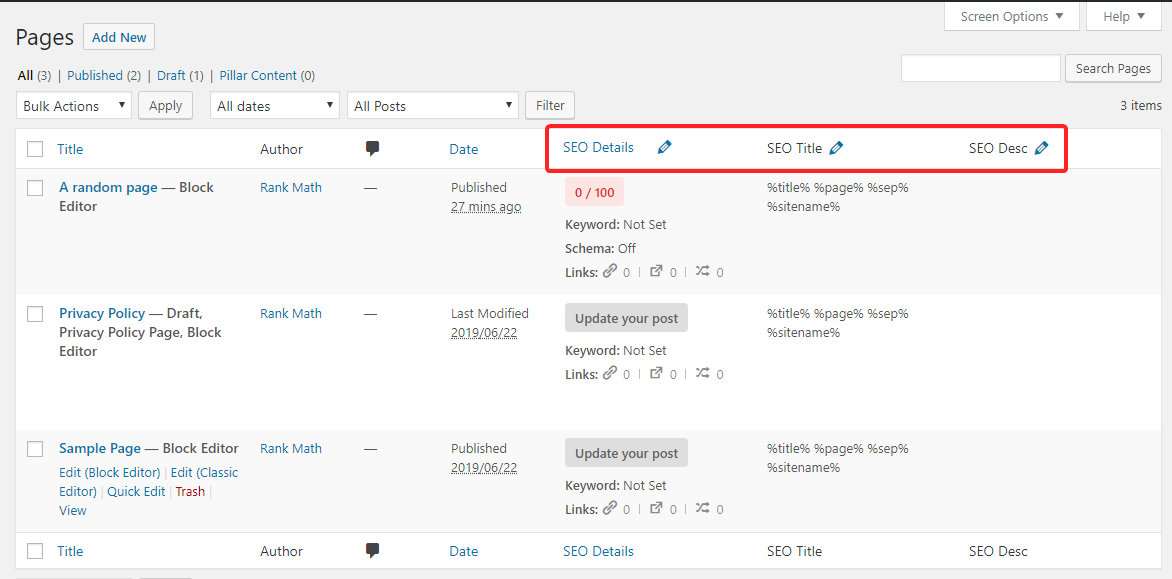Click the pencil edit icon beside SEO Desc

tap(1041, 148)
